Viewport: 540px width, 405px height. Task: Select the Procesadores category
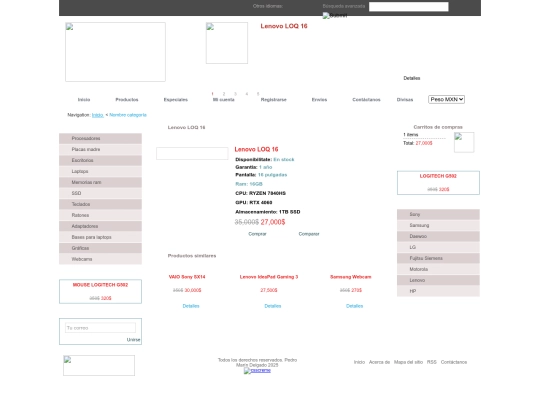(x=100, y=138)
